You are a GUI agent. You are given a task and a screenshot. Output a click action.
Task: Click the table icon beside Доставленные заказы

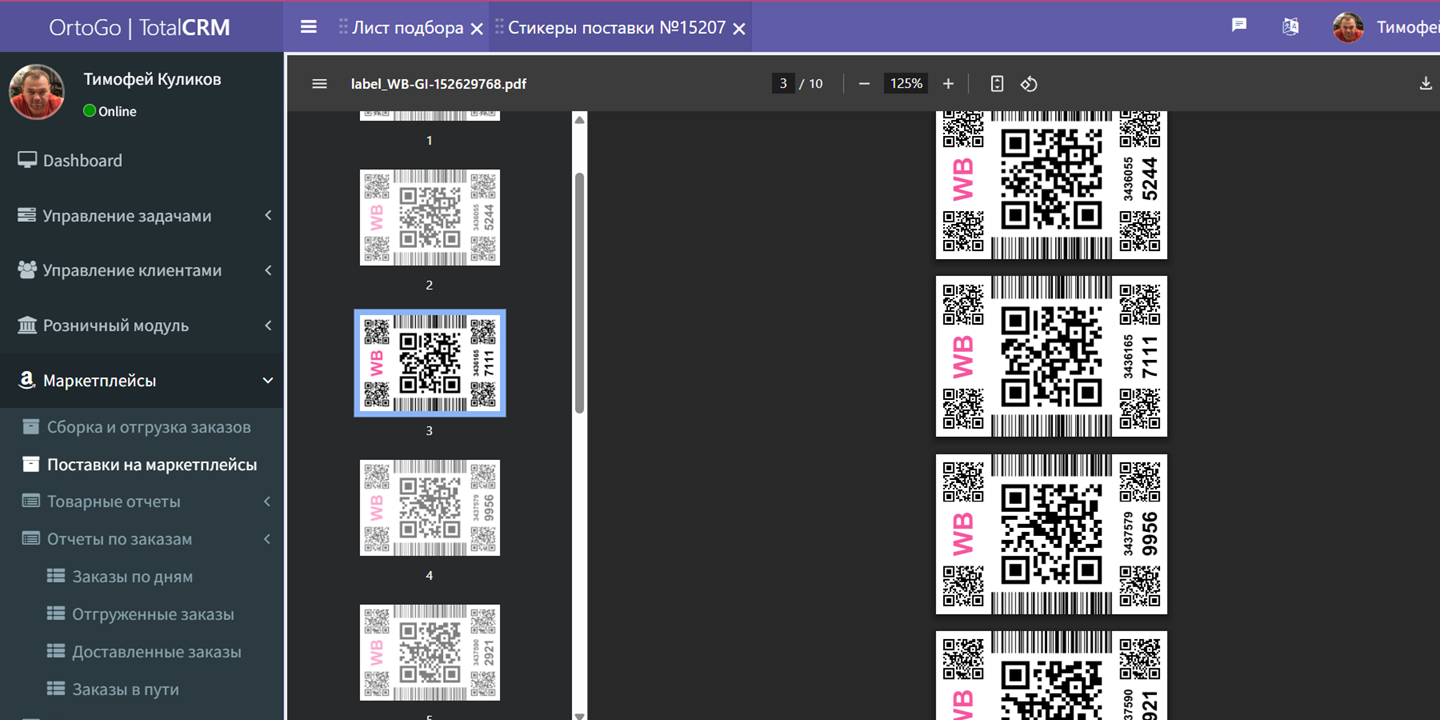(x=55, y=651)
